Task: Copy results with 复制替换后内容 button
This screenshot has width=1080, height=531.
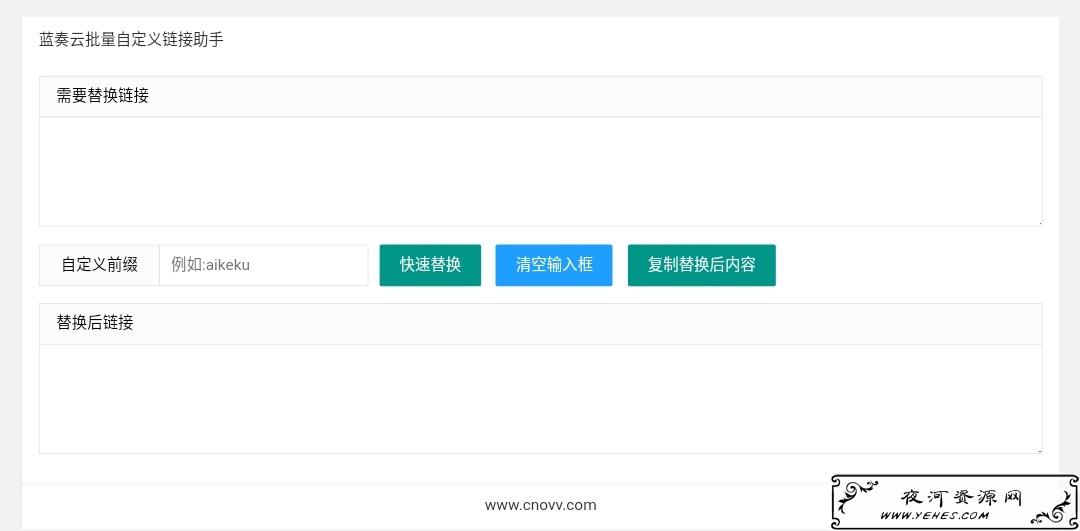Action: (x=701, y=265)
